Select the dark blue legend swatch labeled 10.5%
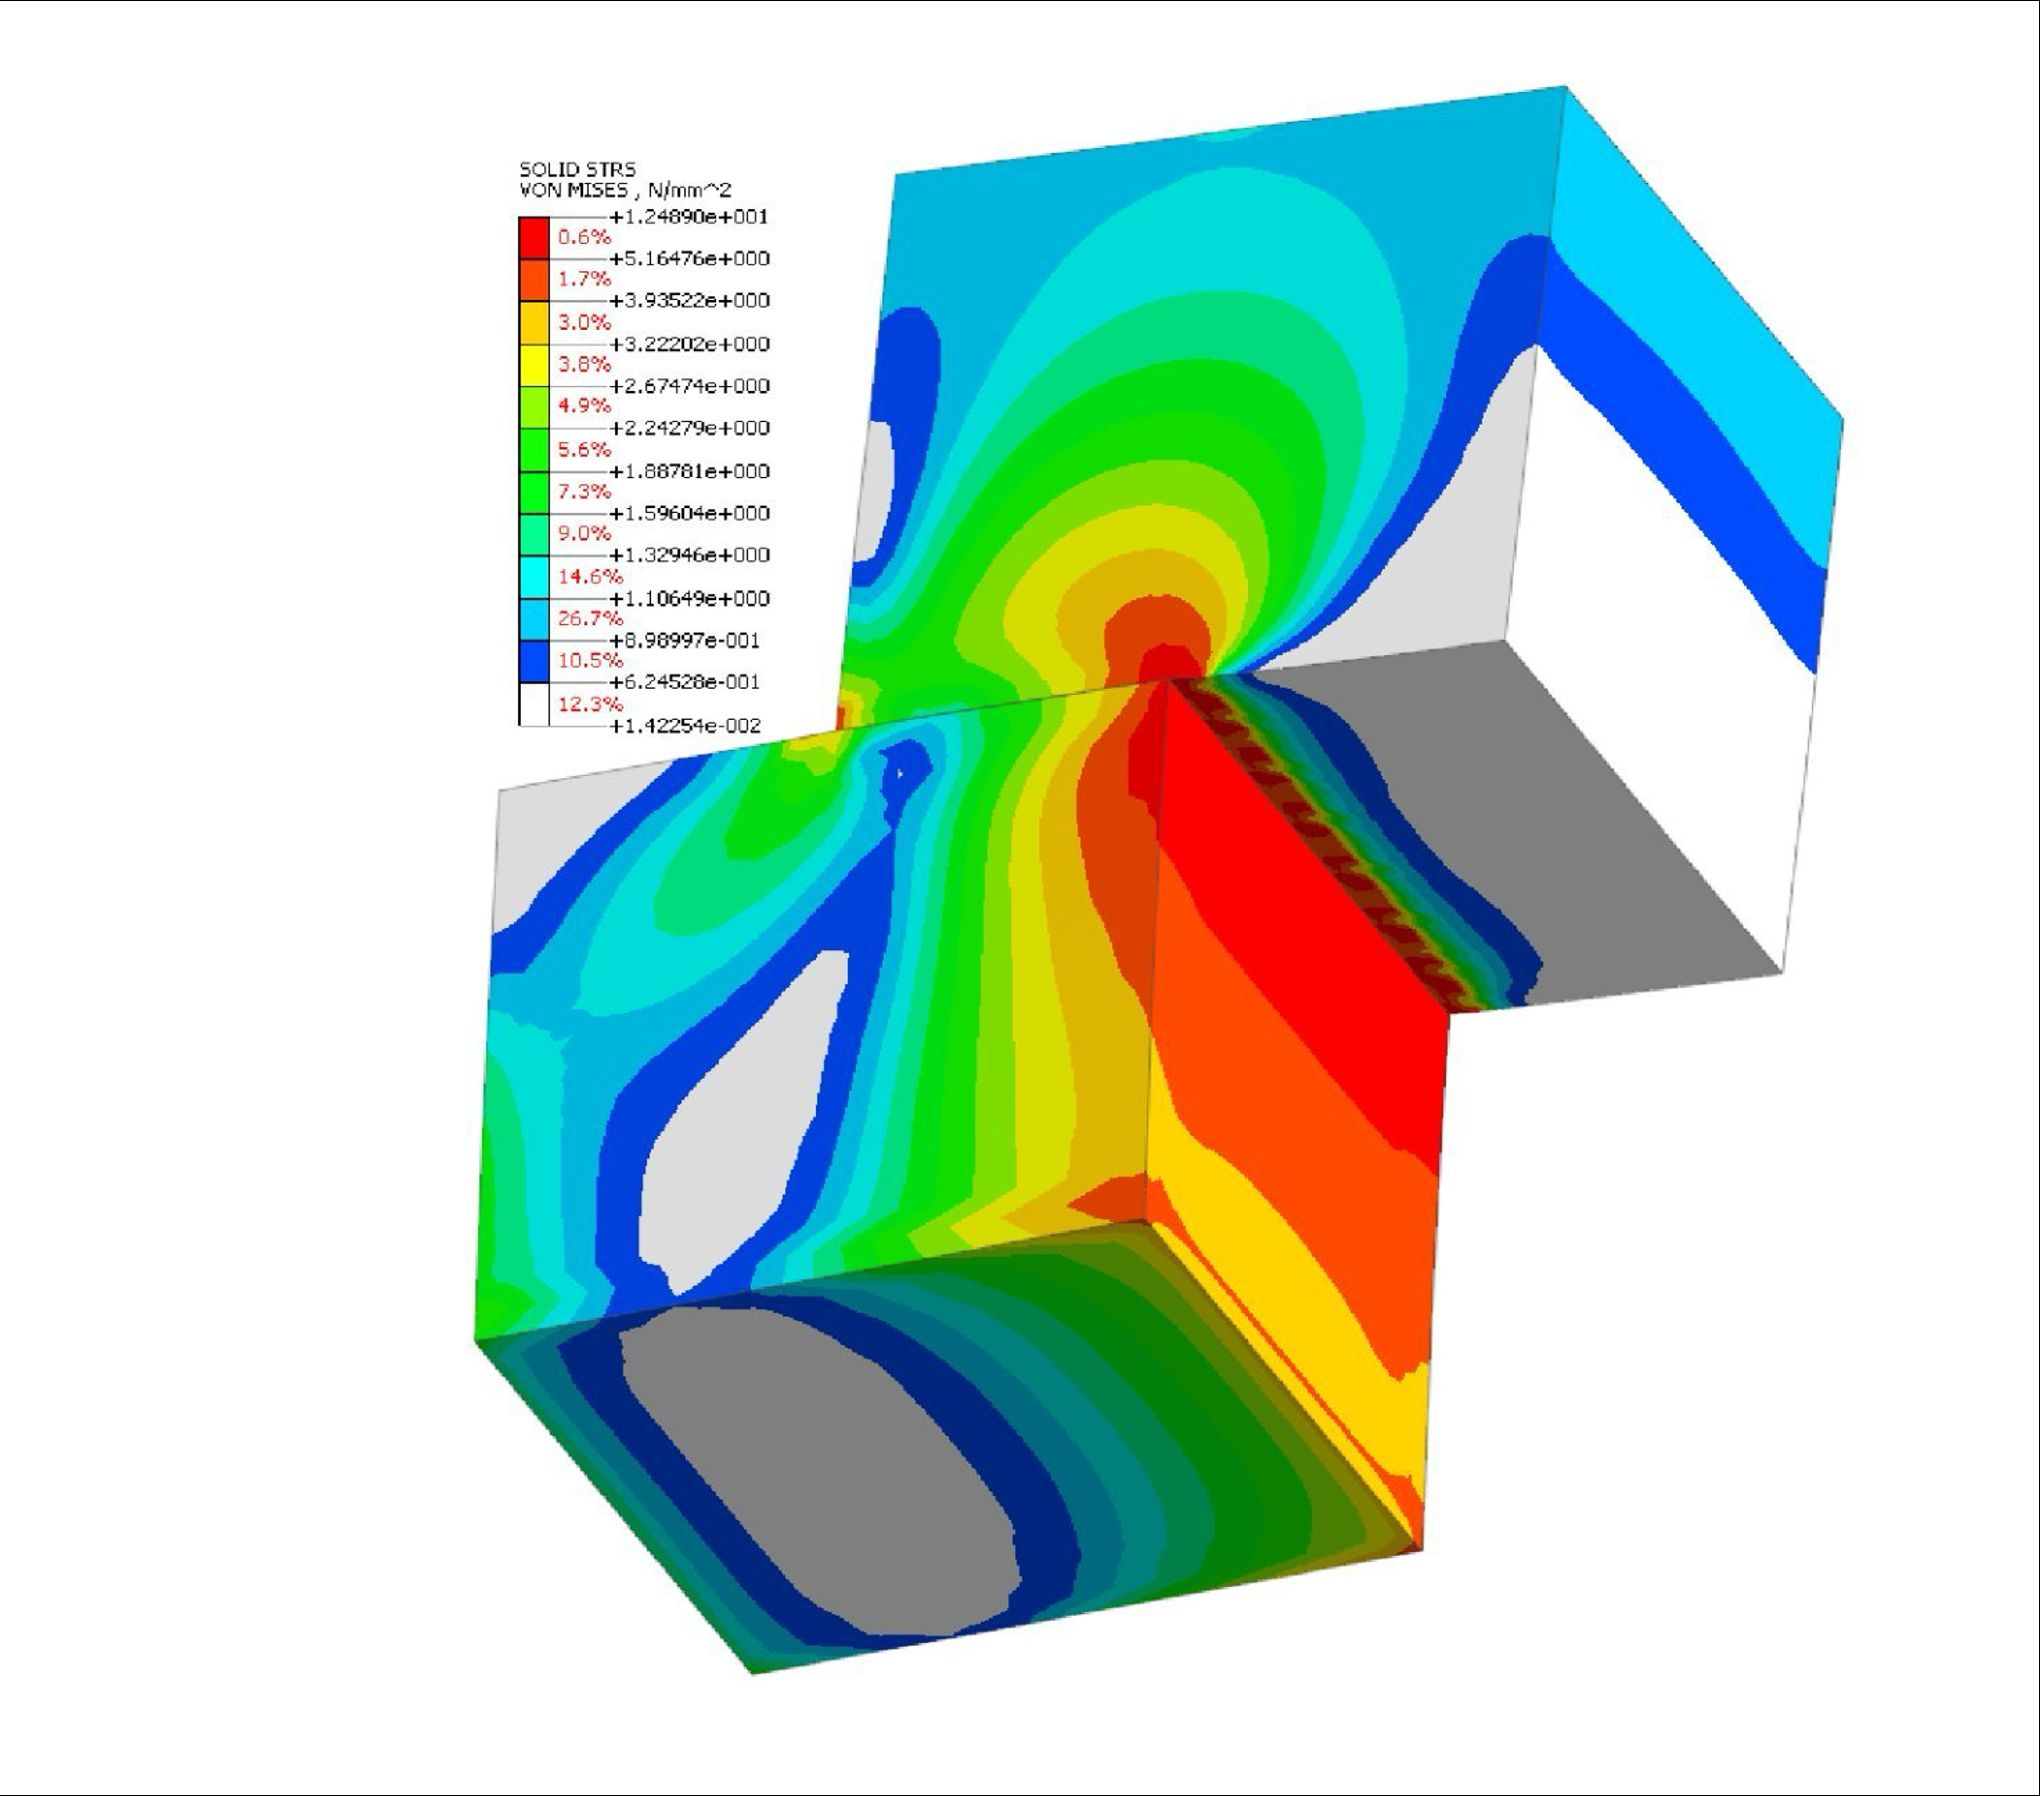The width and height of the screenshot is (2040, 1796). [533, 661]
